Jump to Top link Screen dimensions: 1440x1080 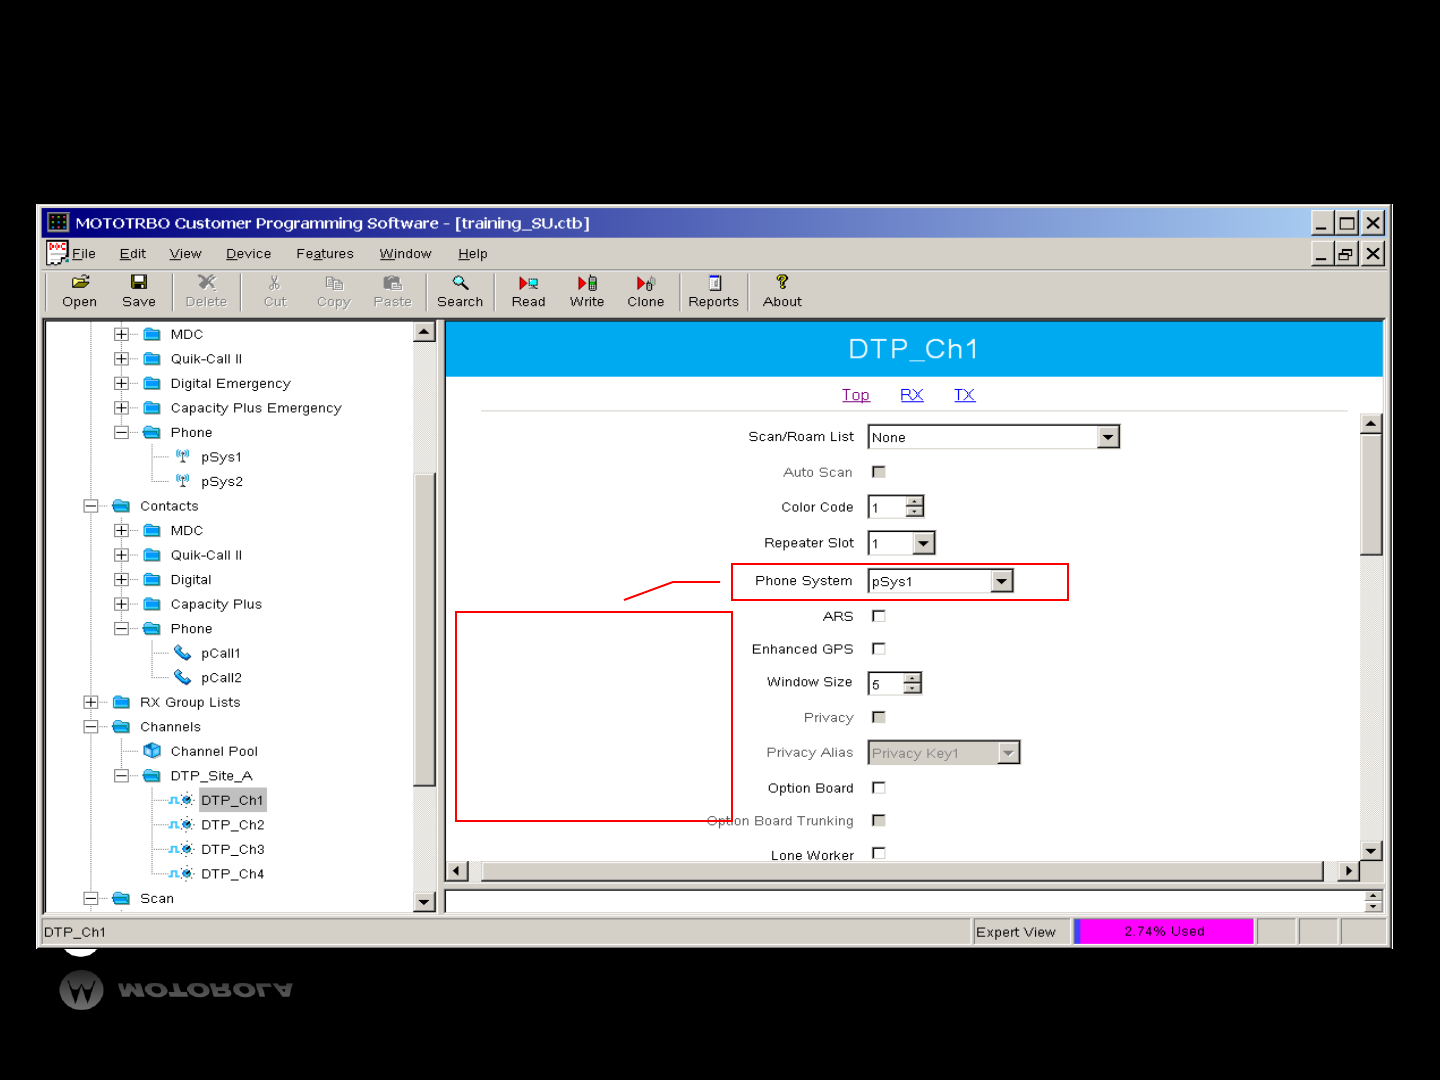point(856,395)
